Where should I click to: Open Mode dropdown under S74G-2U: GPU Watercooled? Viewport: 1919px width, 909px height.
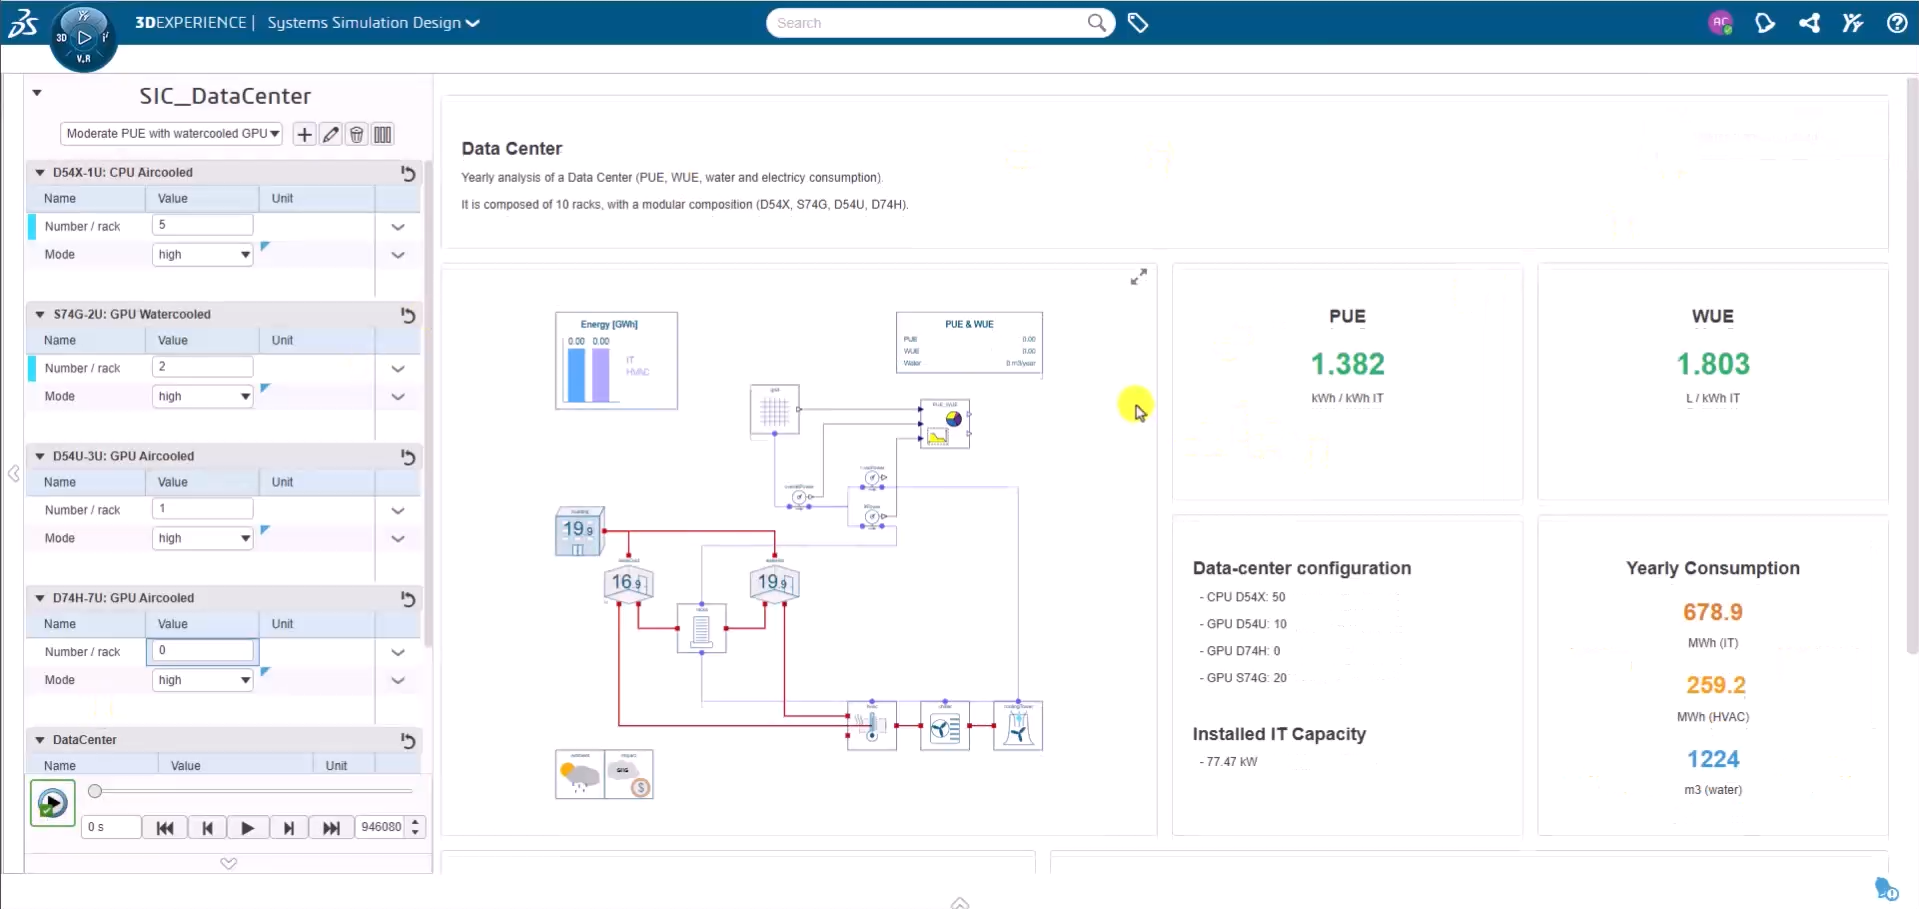(x=203, y=397)
